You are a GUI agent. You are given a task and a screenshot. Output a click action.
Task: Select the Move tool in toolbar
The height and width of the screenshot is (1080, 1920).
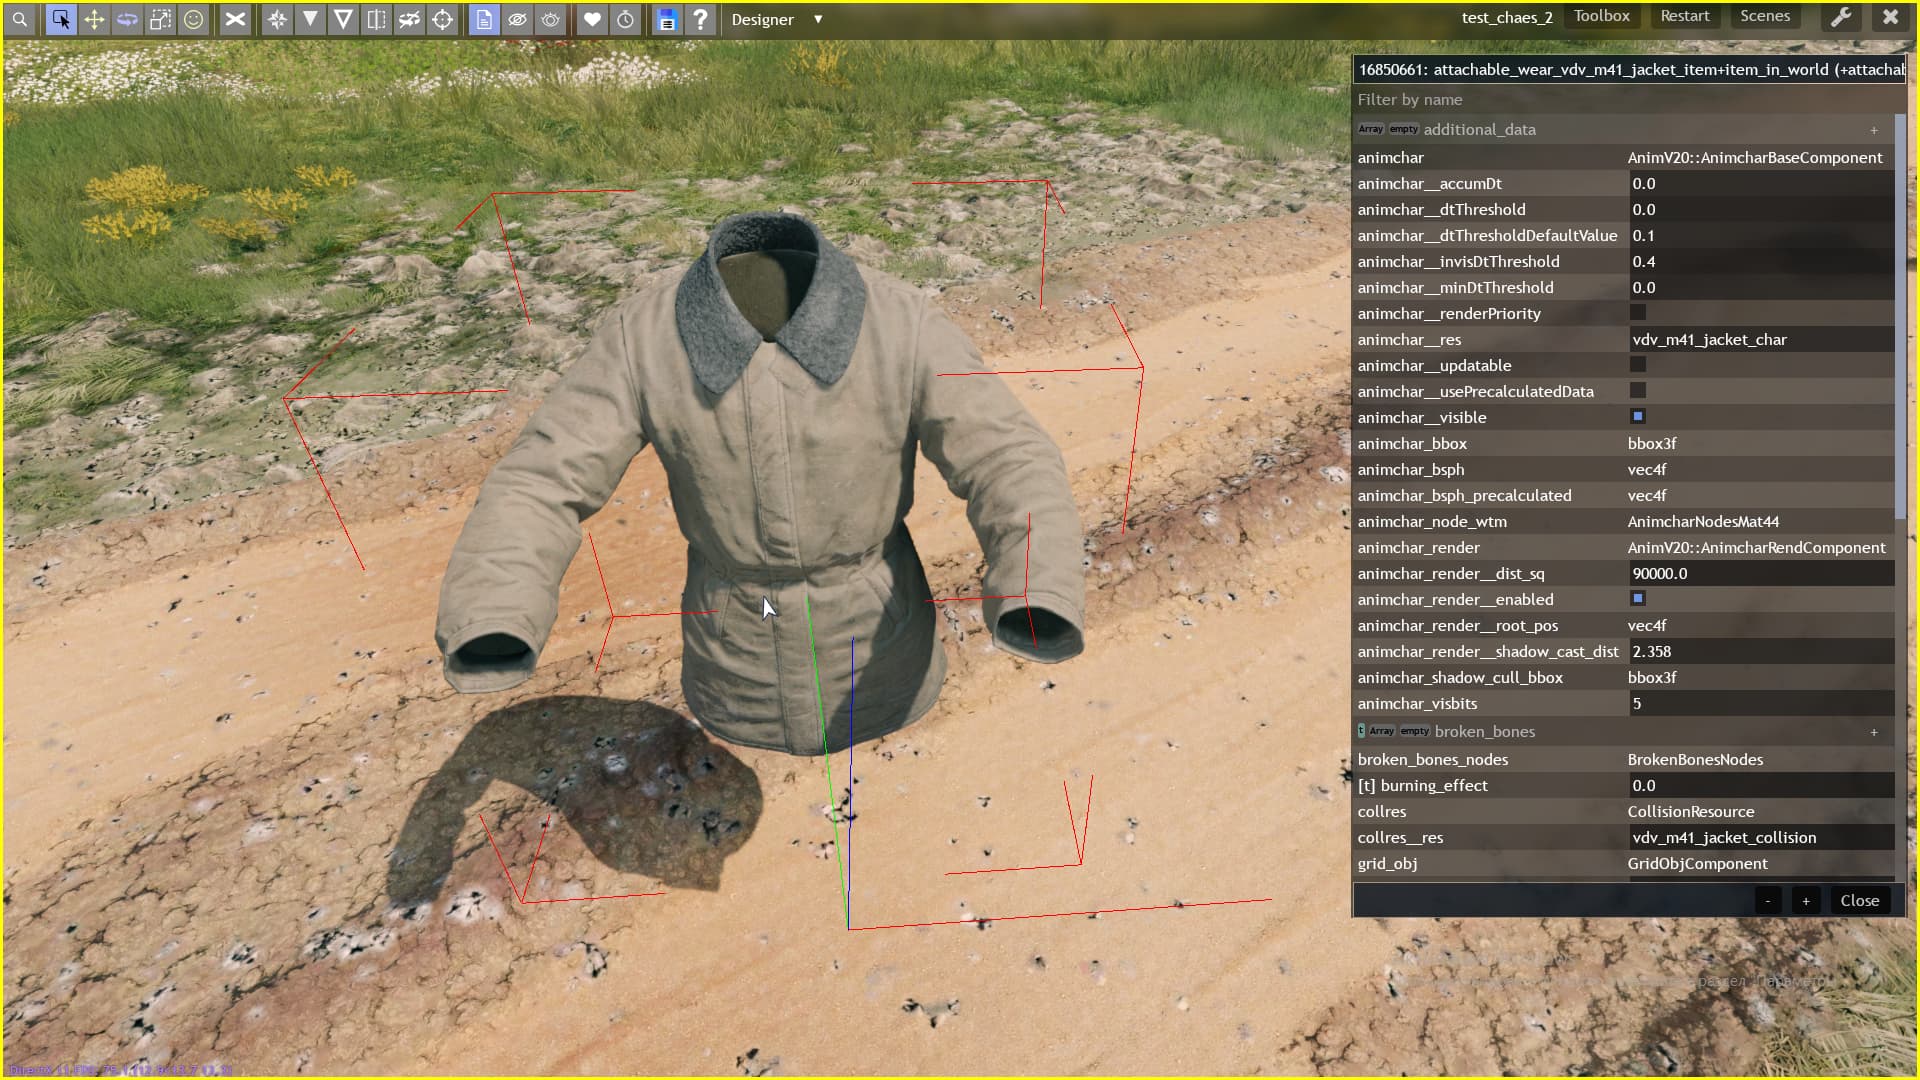94,19
